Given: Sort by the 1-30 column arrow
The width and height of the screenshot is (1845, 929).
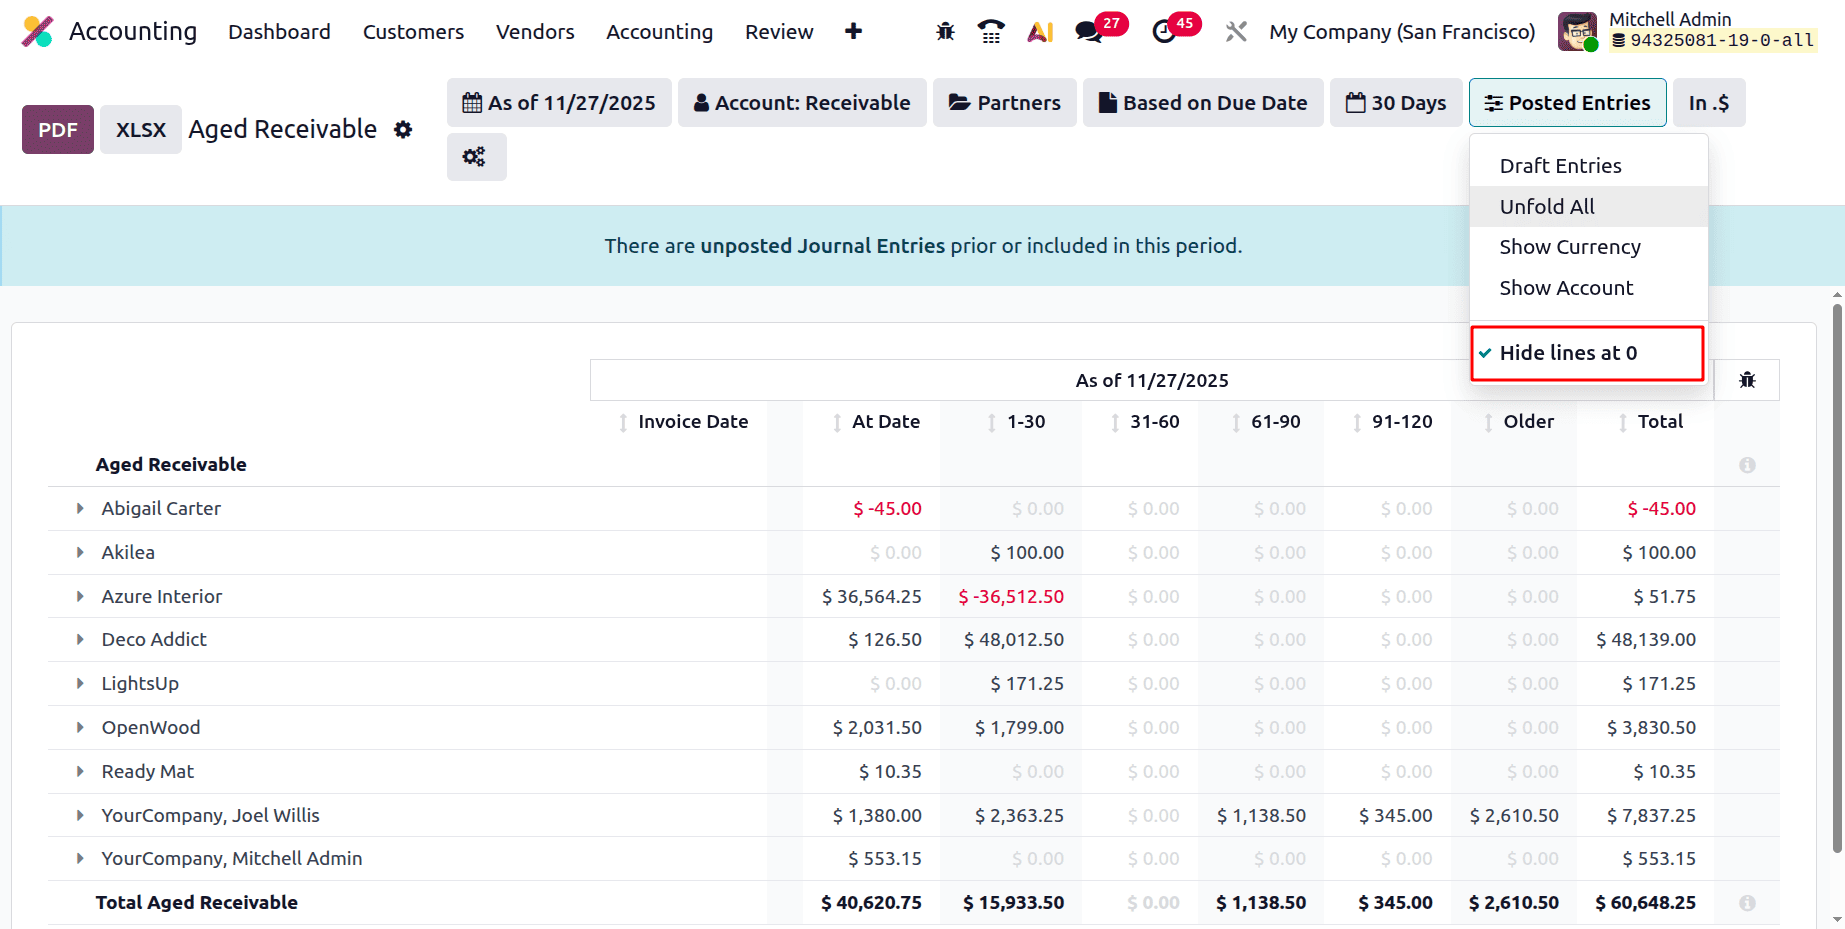Looking at the screenshot, I should click(992, 423).
